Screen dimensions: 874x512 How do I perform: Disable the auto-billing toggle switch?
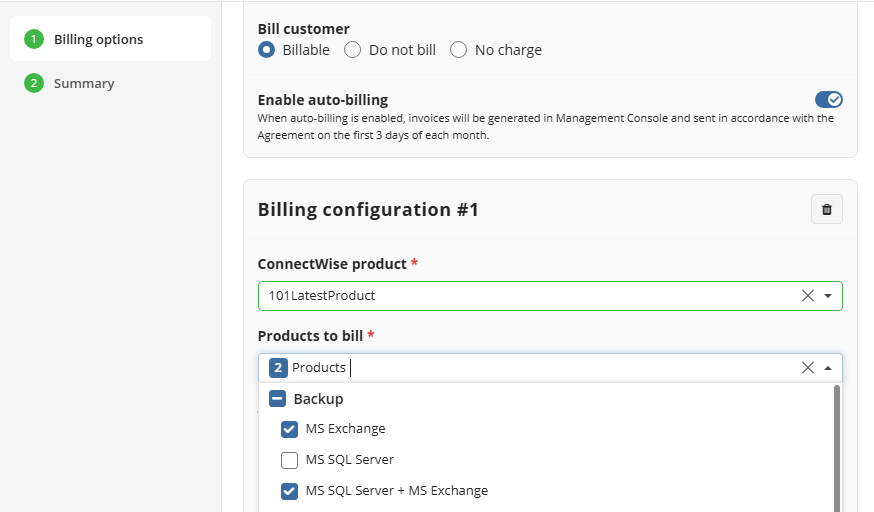tap(829, 100)
